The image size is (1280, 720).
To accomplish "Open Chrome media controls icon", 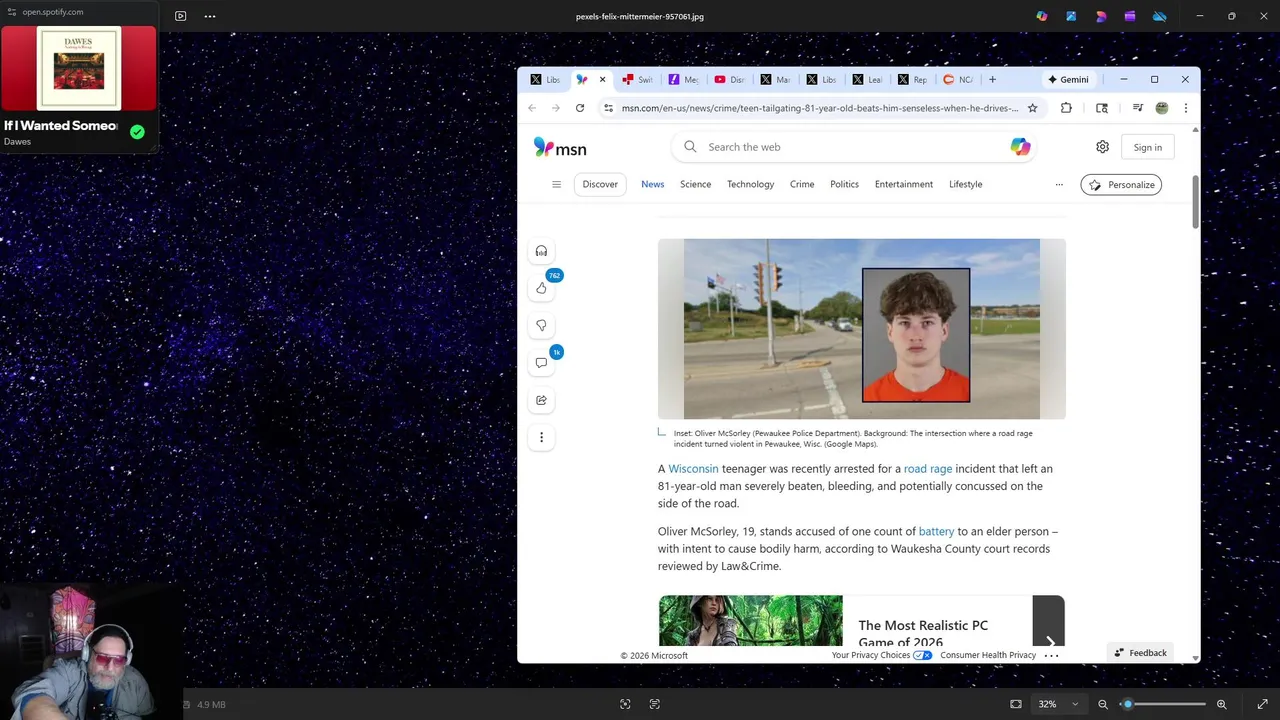I will (1138, 108).
